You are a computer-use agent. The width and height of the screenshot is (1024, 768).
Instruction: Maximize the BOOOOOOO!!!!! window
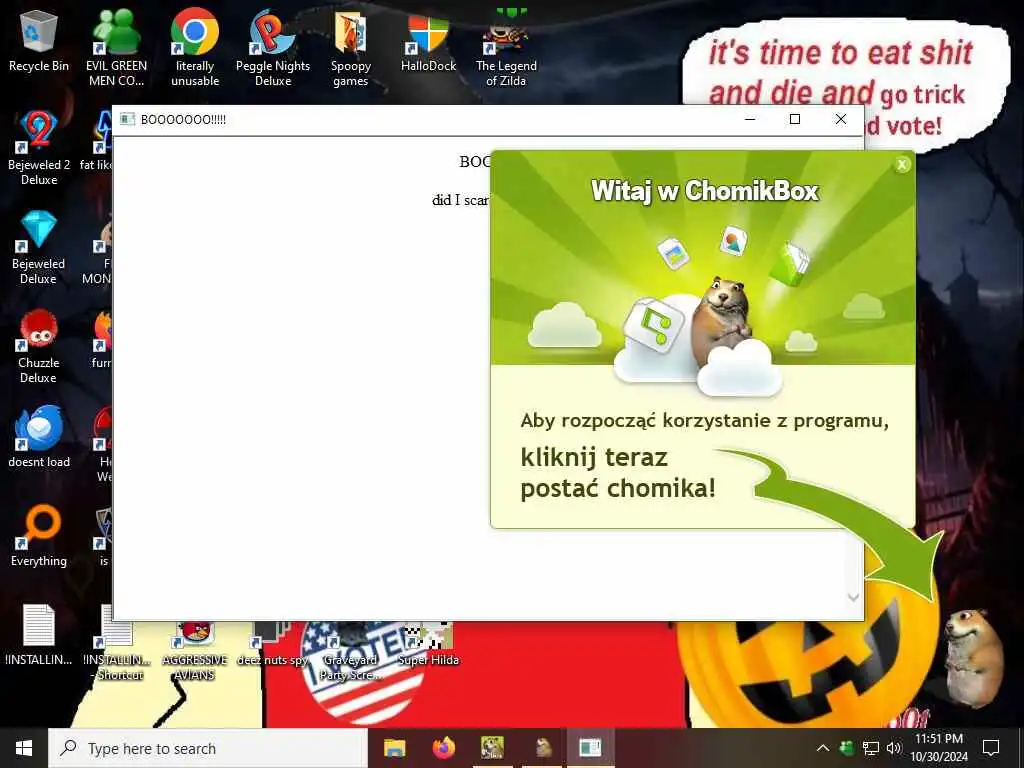point(795,119)
